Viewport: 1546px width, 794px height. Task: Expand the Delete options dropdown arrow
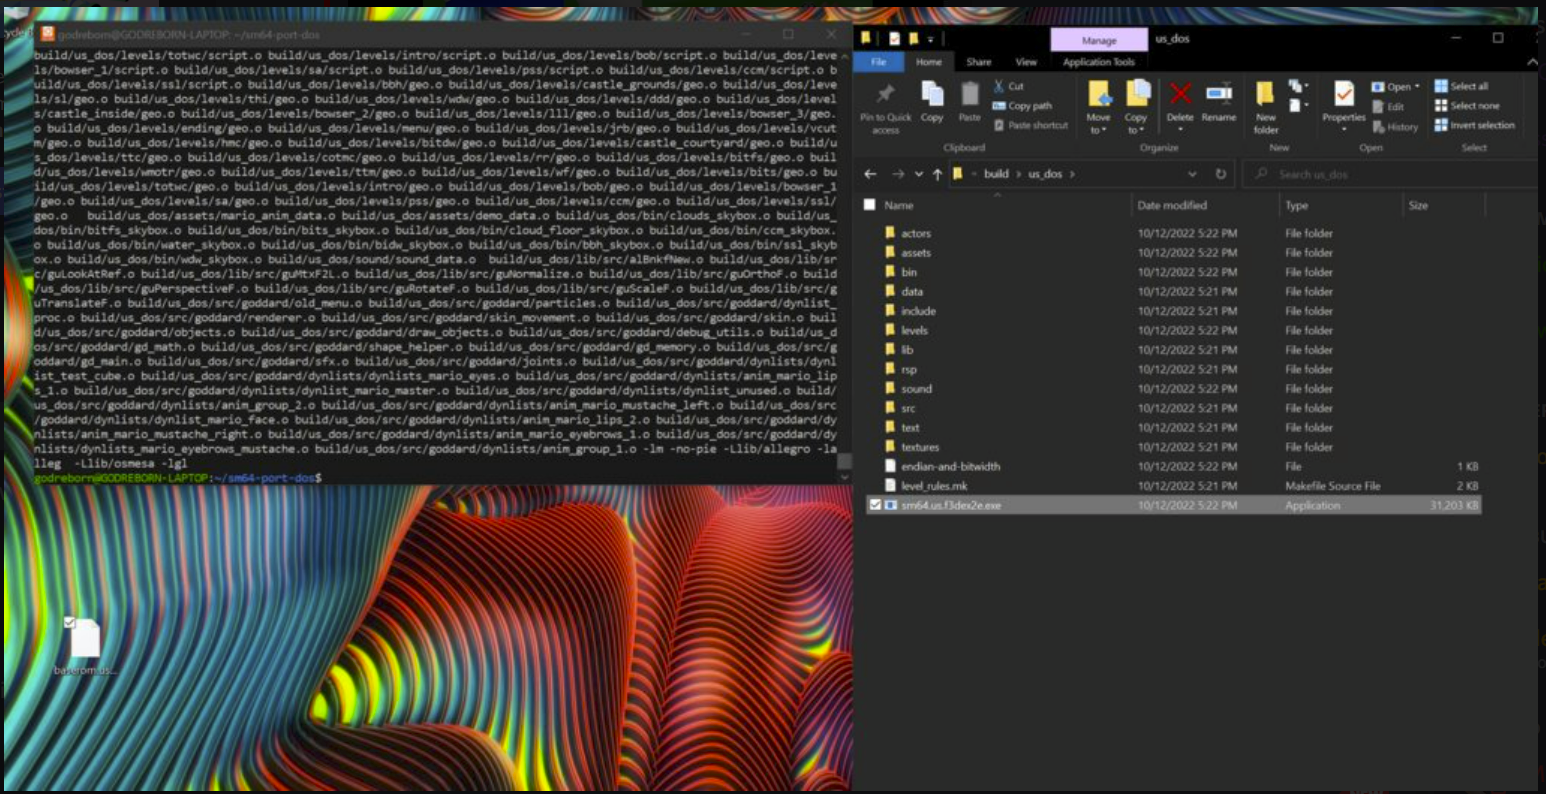pyautogui.click(x=1180, y=128)
